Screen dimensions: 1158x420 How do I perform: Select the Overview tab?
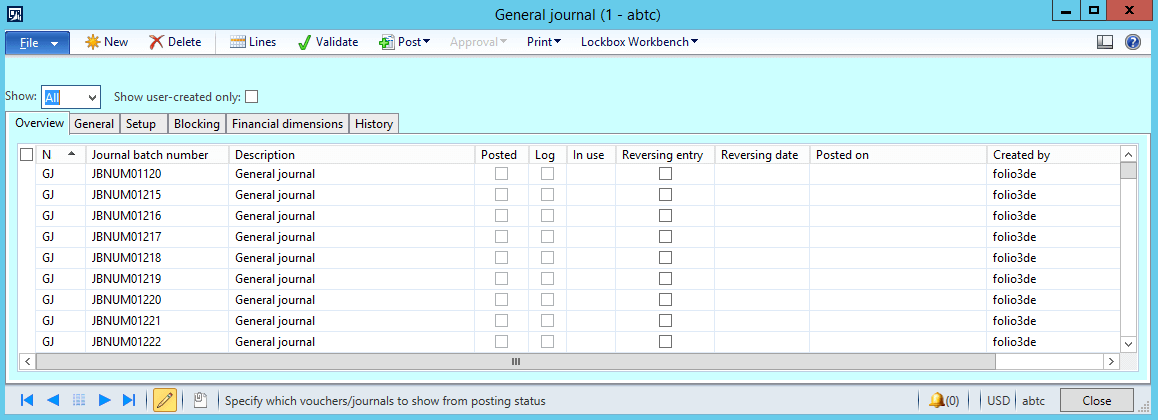pos(40,123)
